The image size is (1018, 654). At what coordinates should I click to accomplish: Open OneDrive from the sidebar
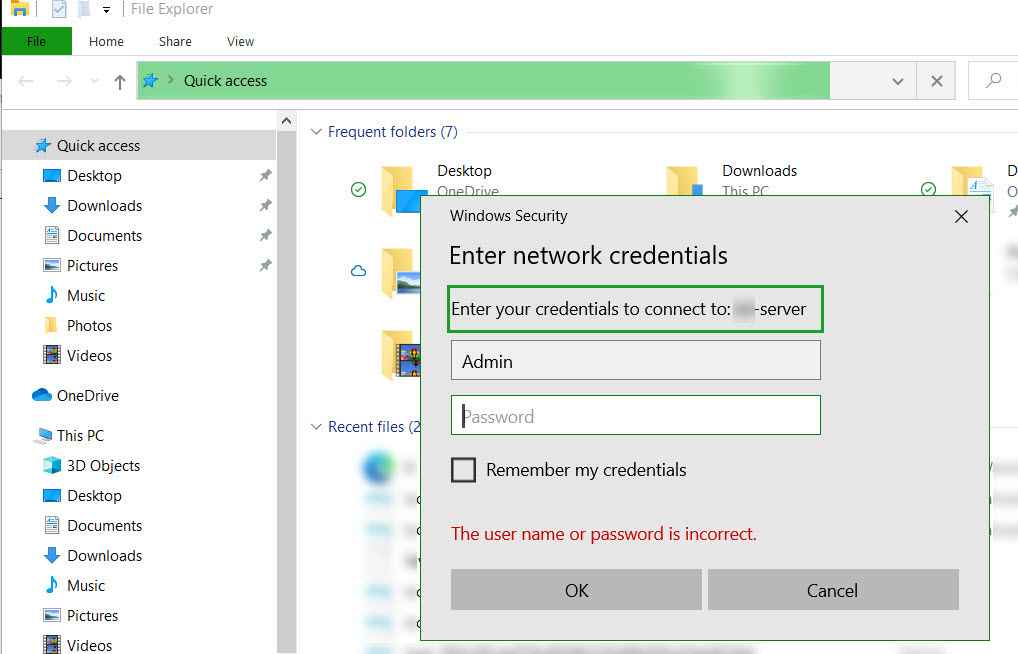84,395
